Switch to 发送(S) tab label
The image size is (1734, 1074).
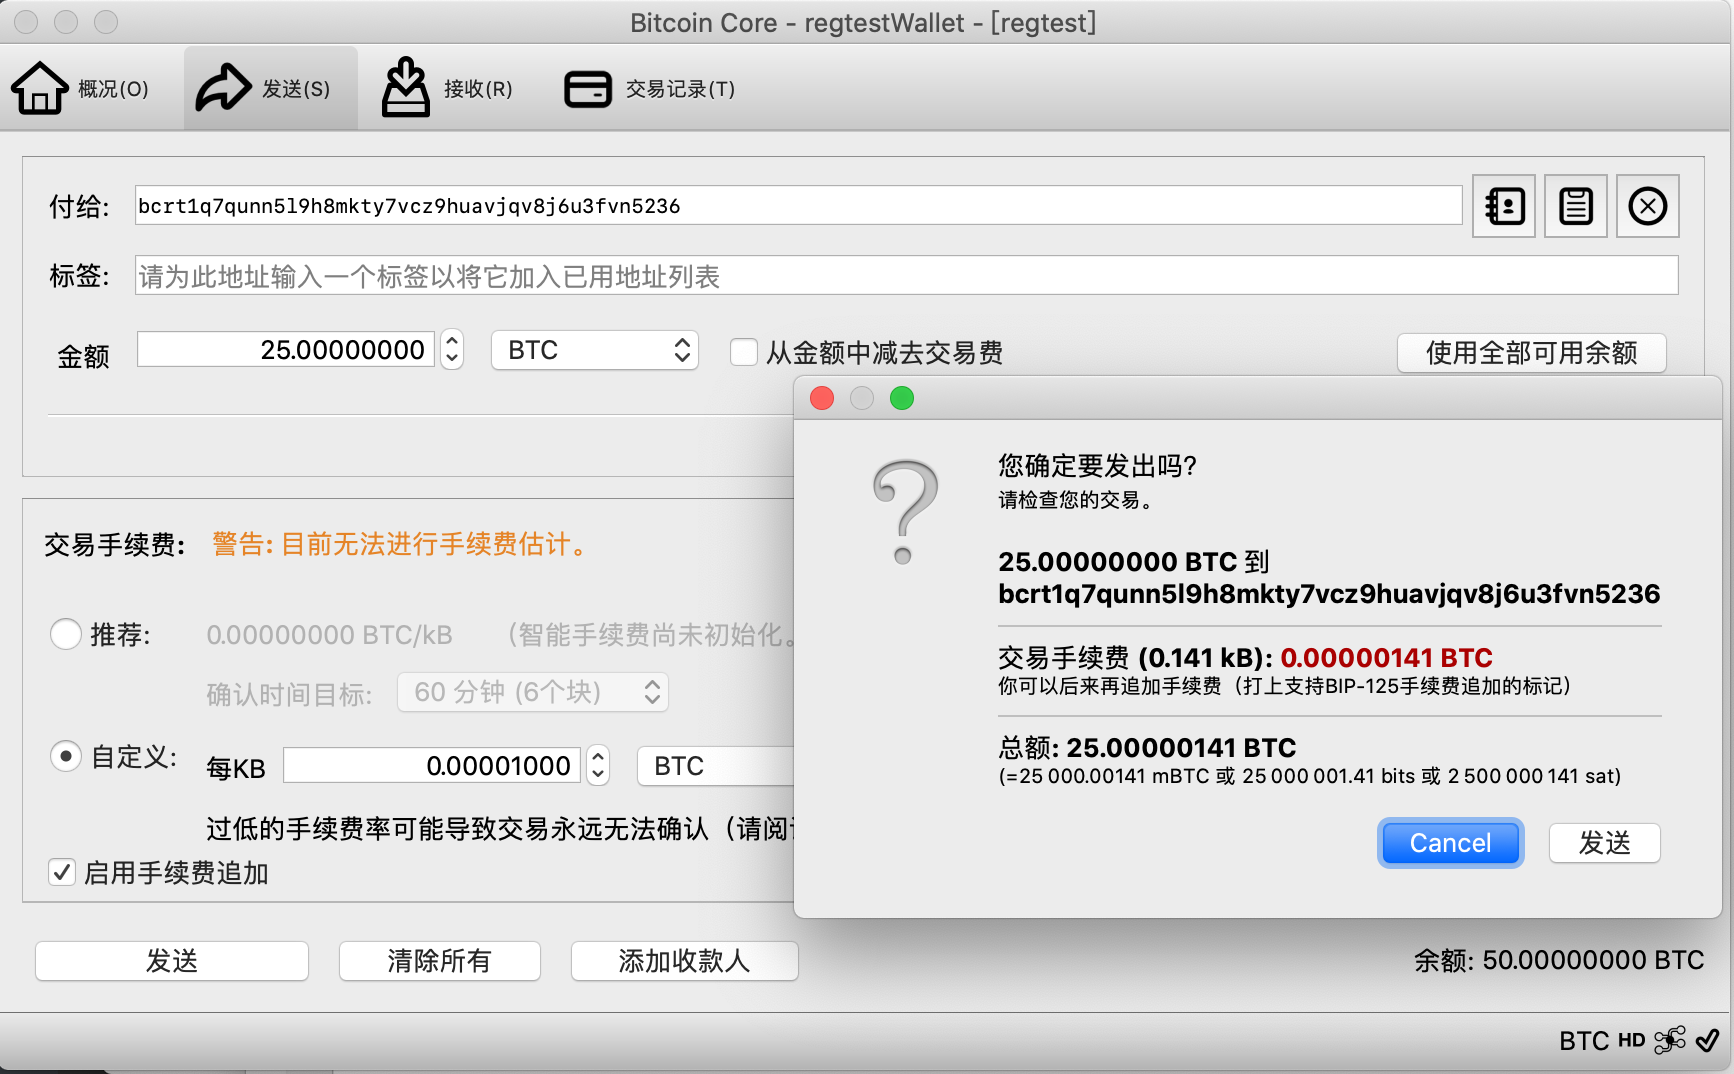[x=296, y=89]
